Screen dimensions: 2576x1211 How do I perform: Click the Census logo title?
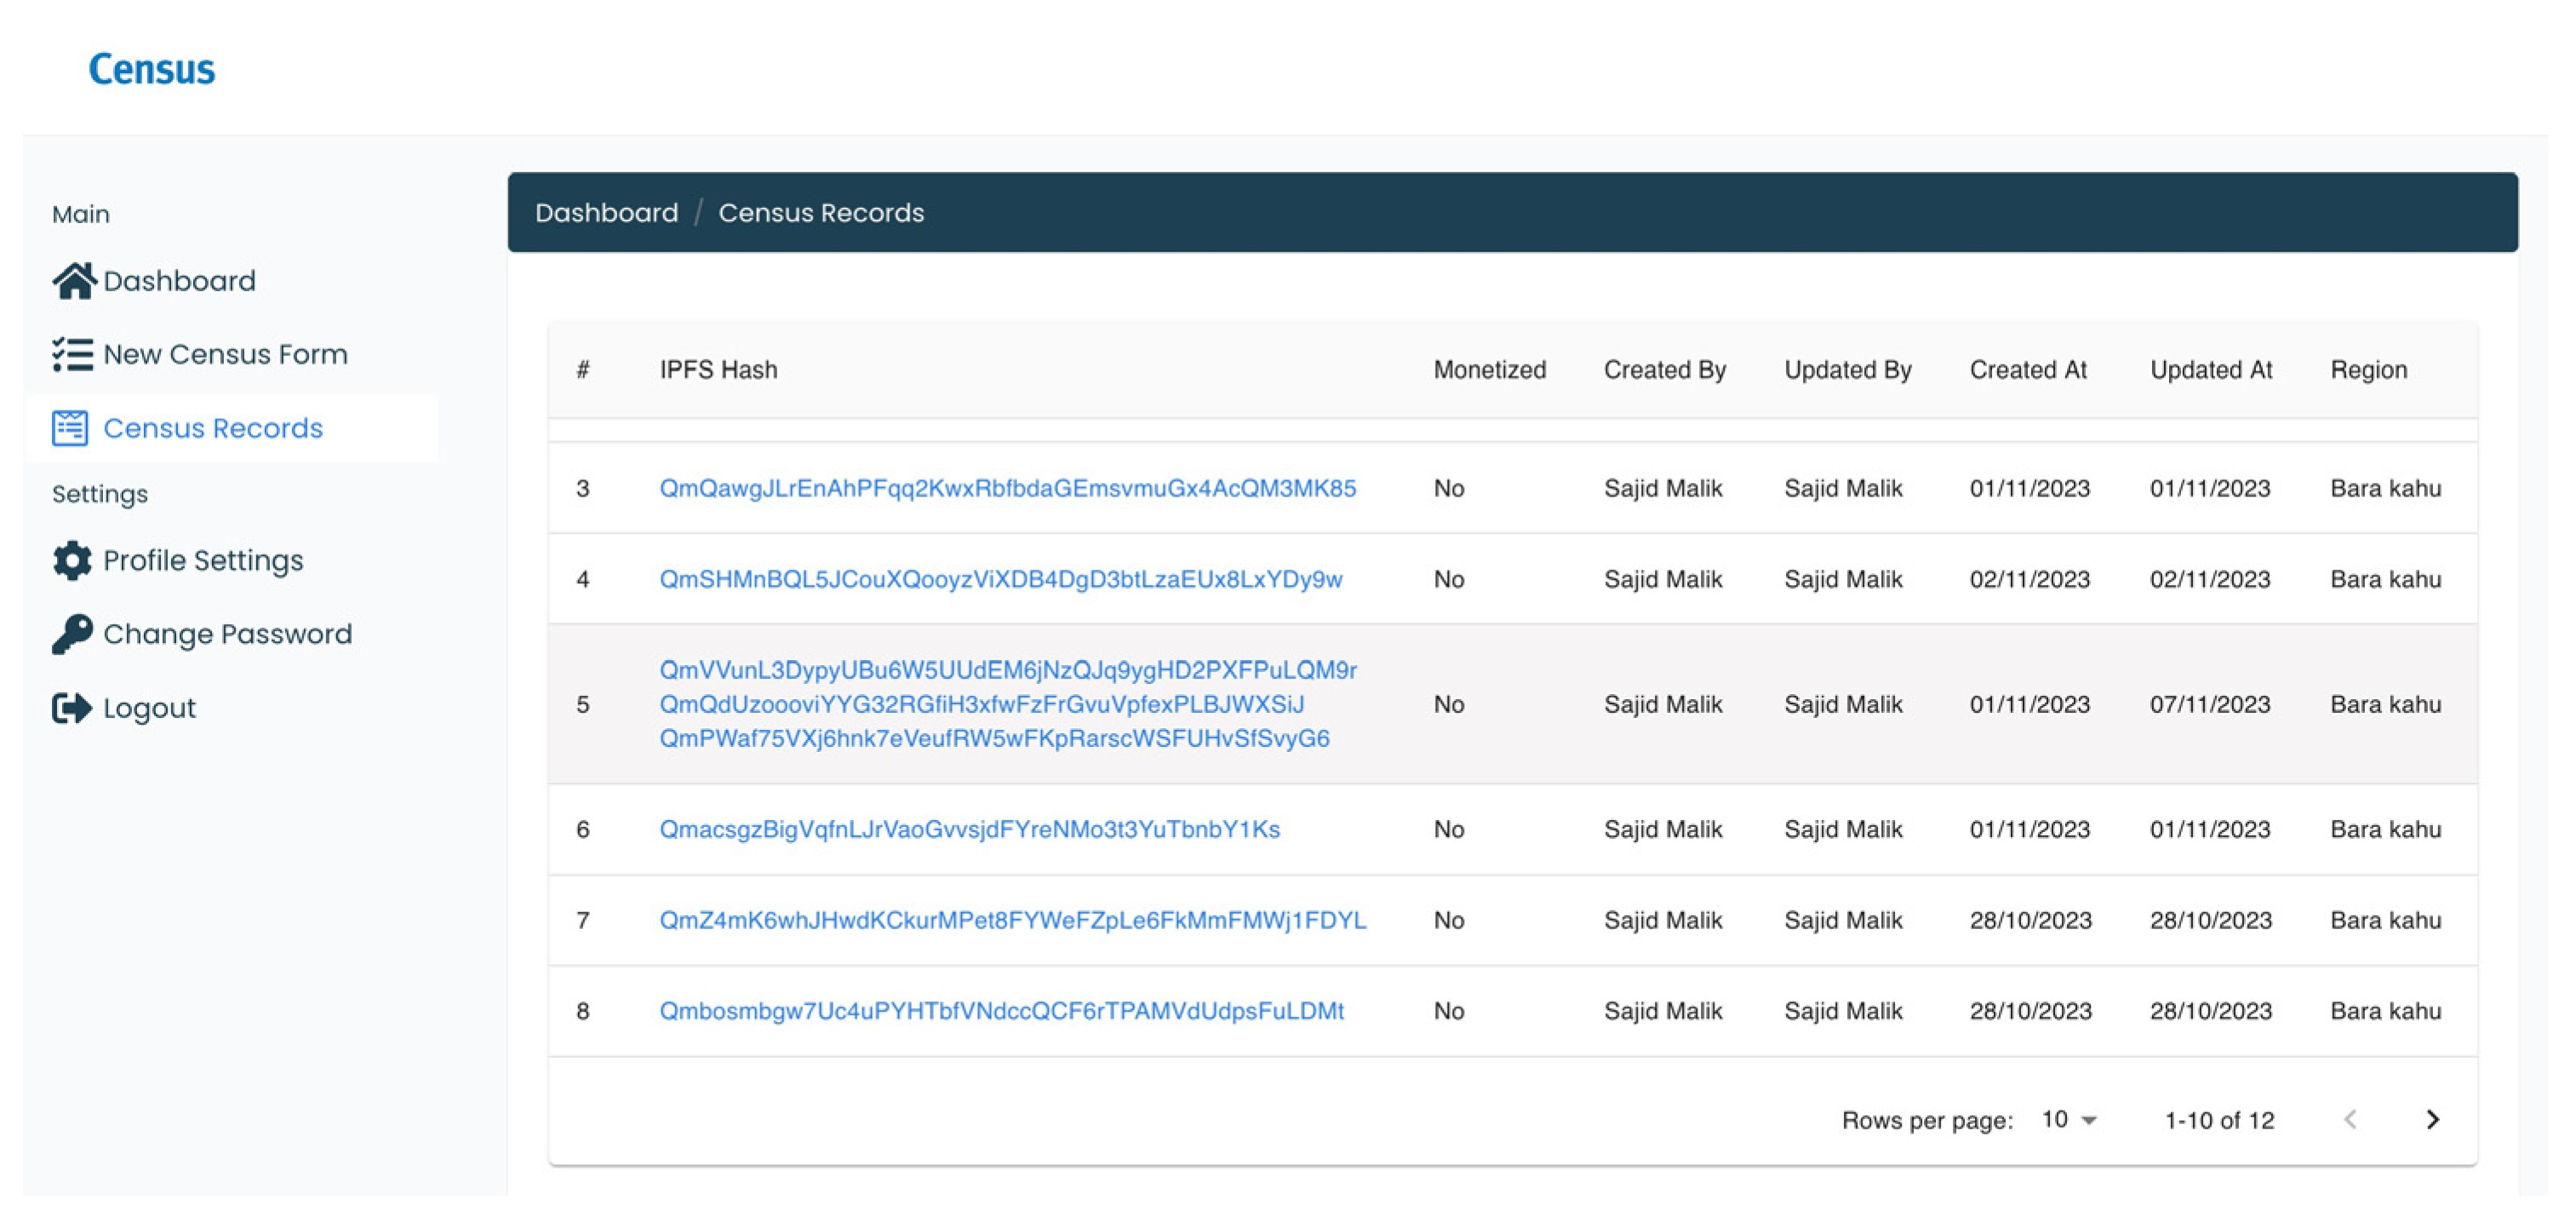pos(152,69)
